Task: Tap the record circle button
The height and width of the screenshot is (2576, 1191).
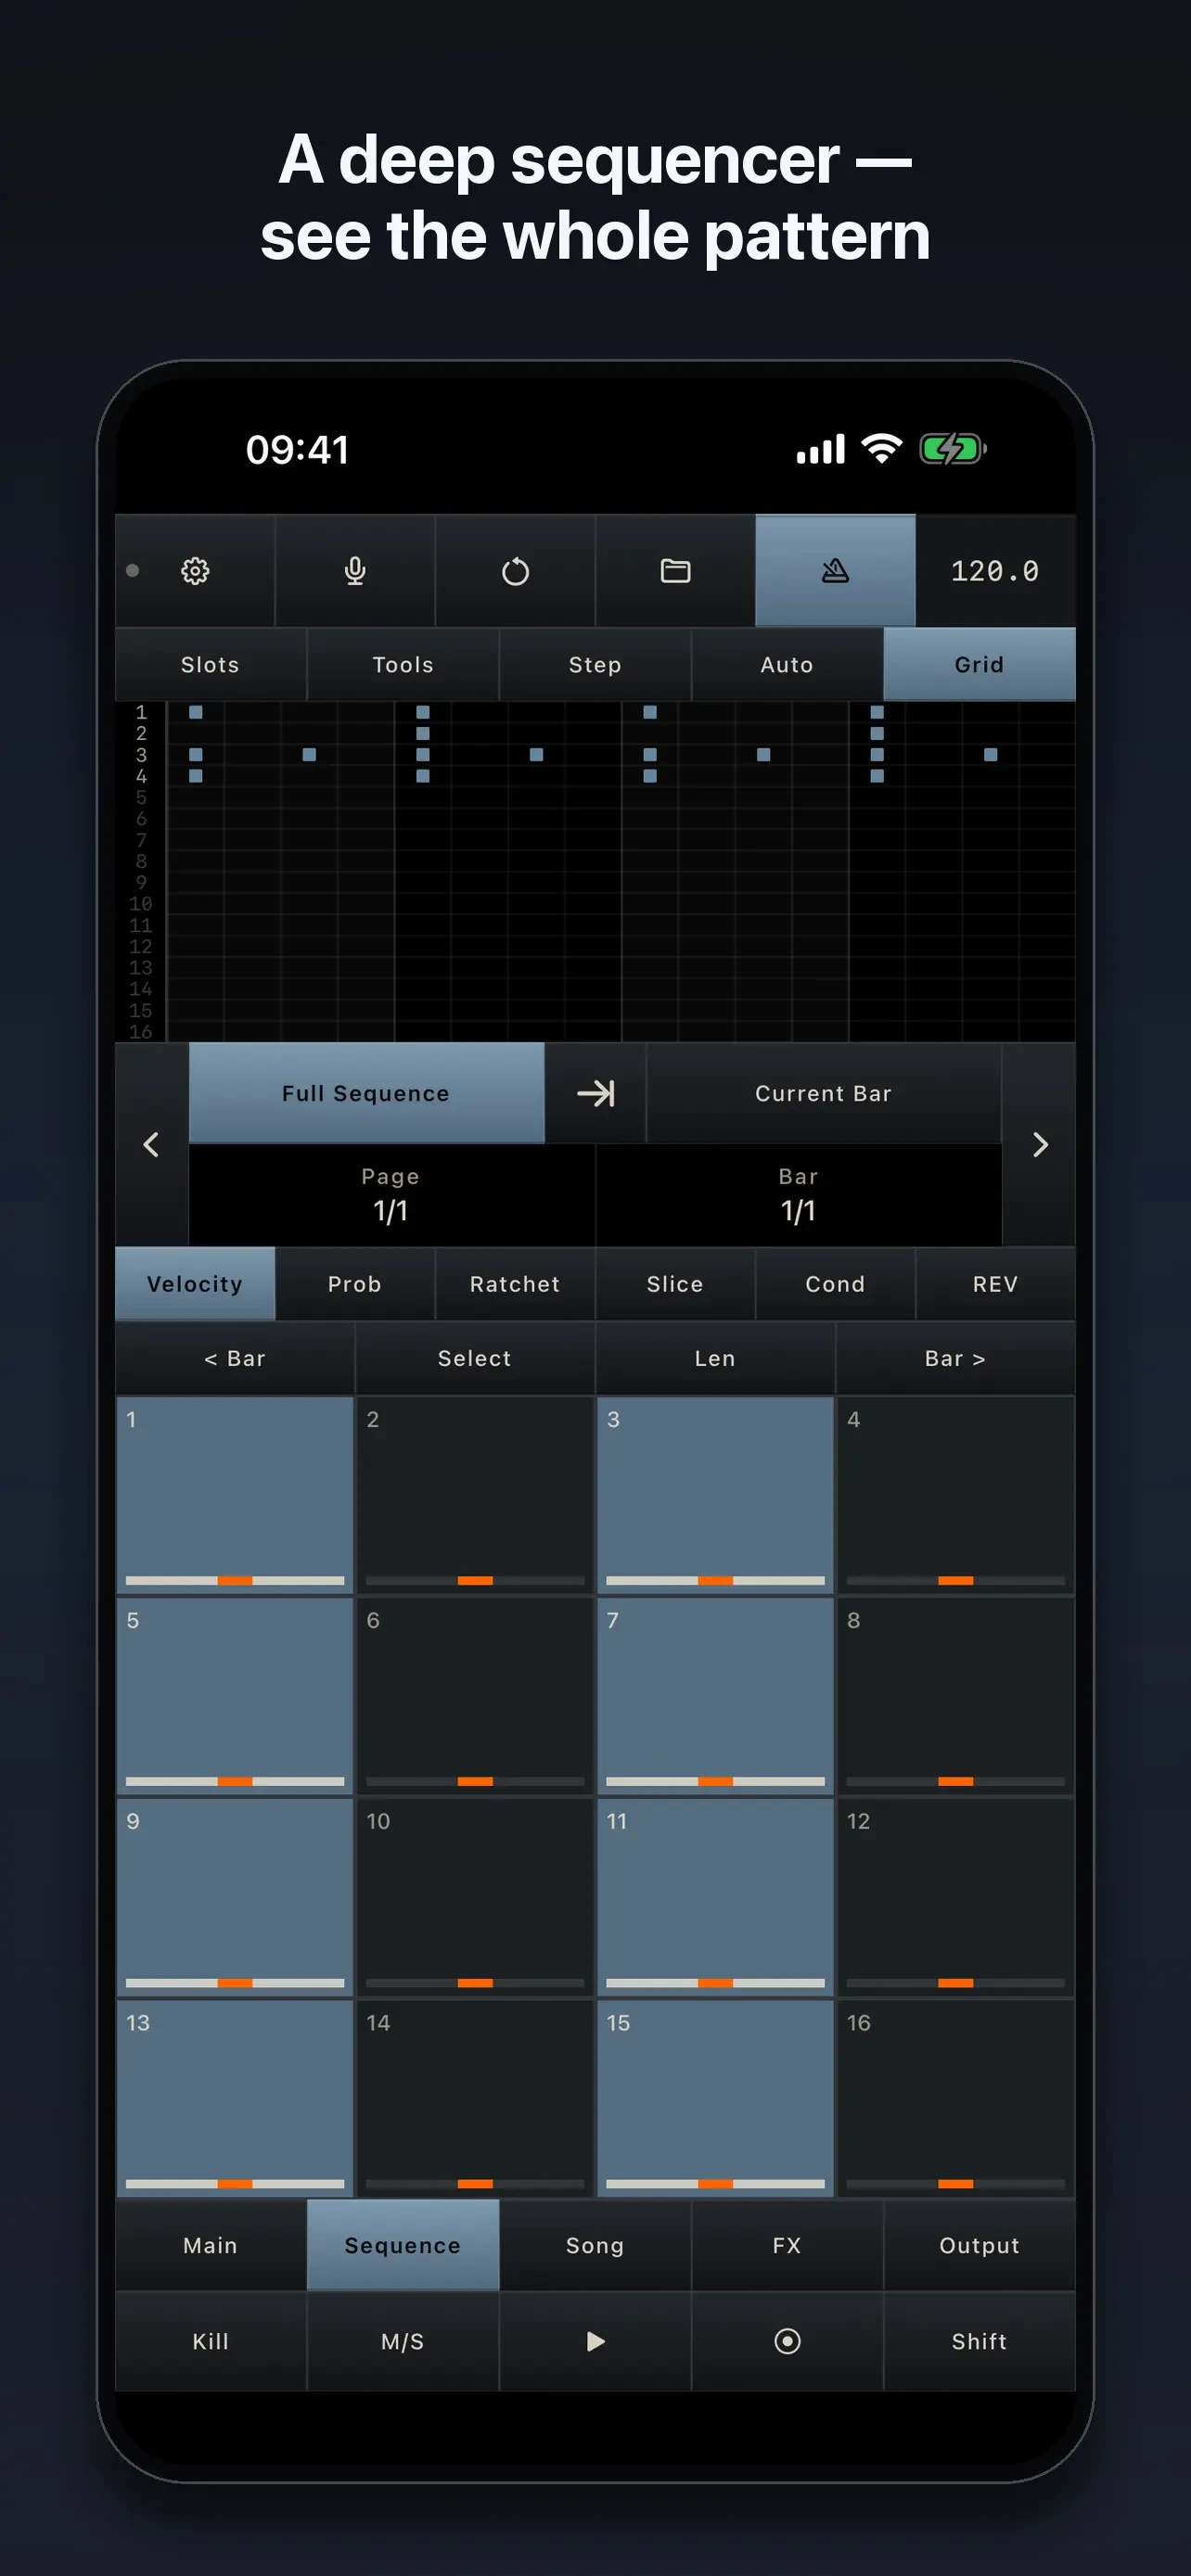Action: tap(787, 2341)
